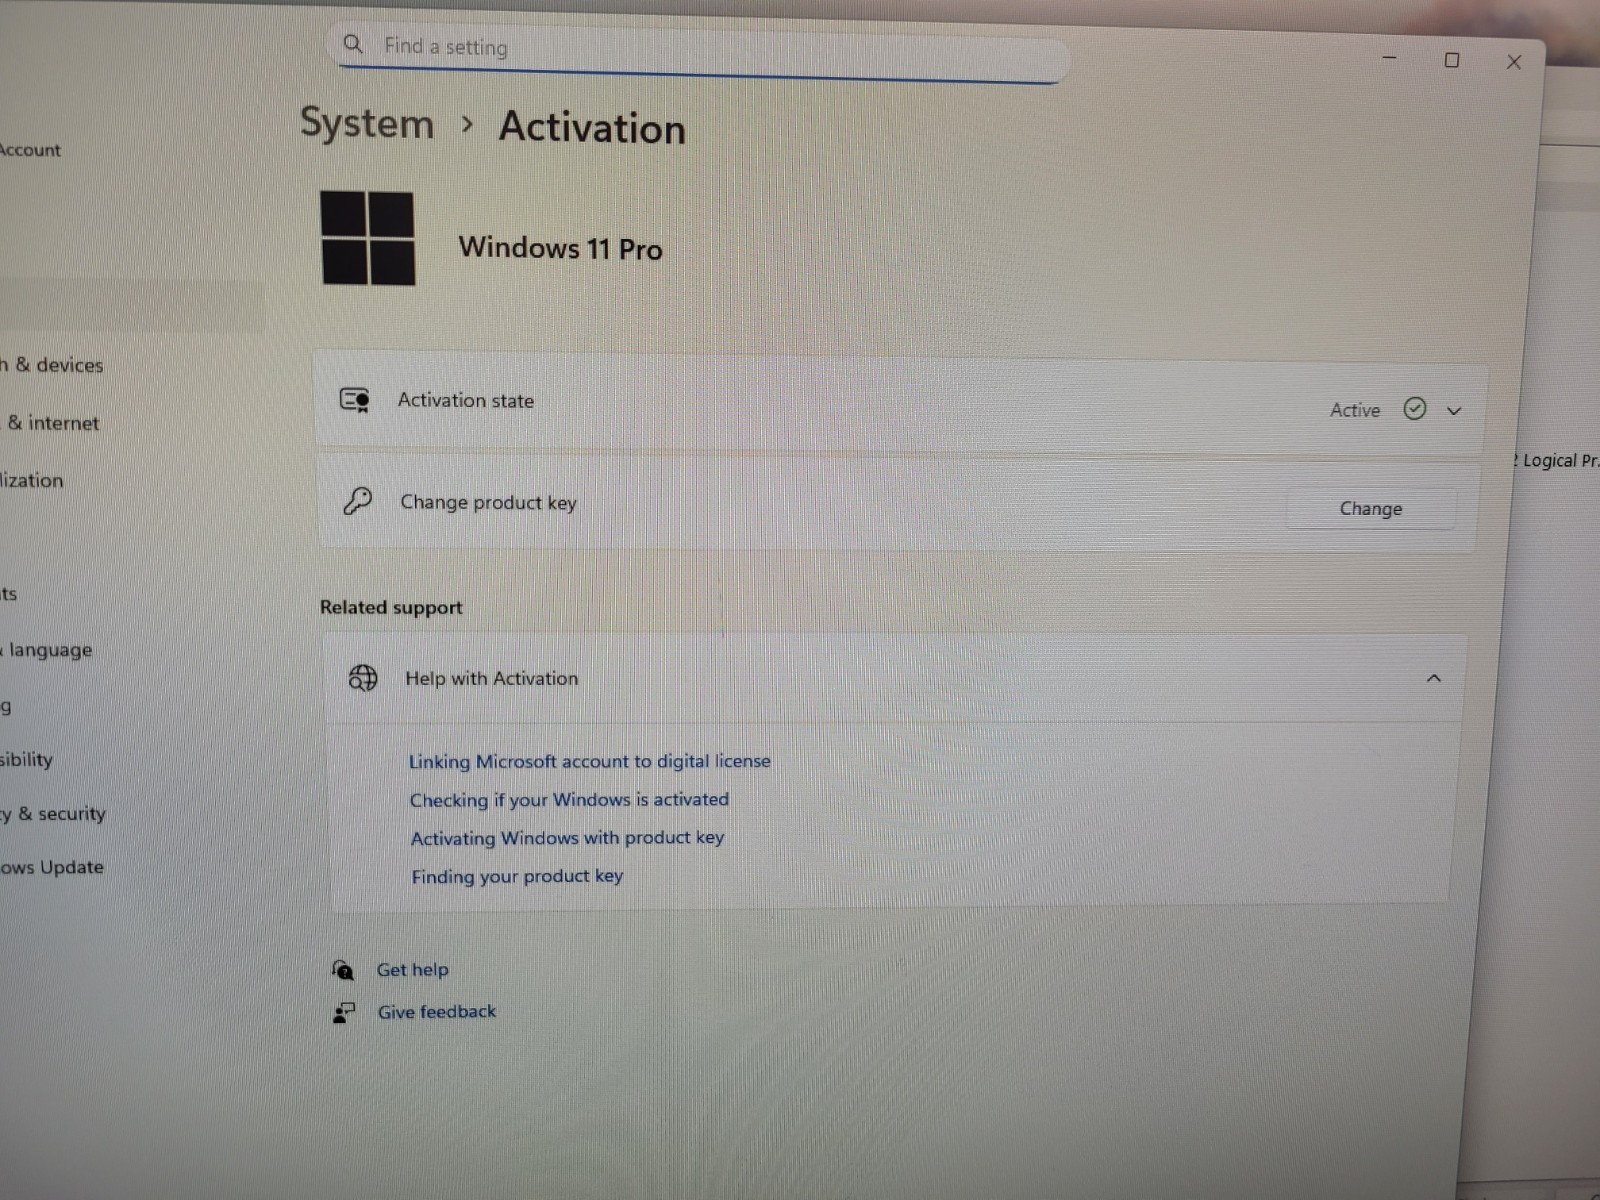Close the Settings window
This screenshot has height=1200, width=1600.
tap(1514, 62)
